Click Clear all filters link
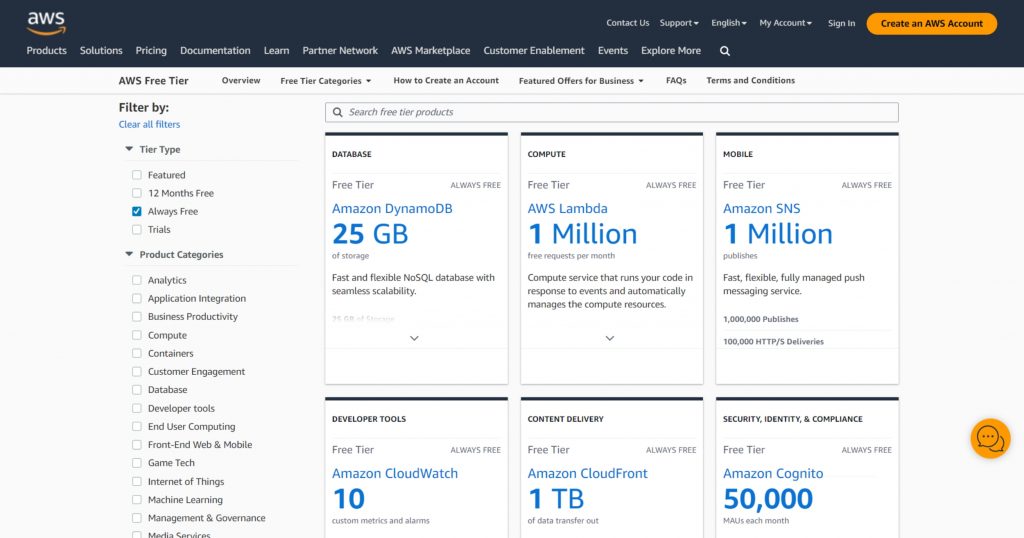The width and height of the screenshot is (1024, 538). pos(149,124)
